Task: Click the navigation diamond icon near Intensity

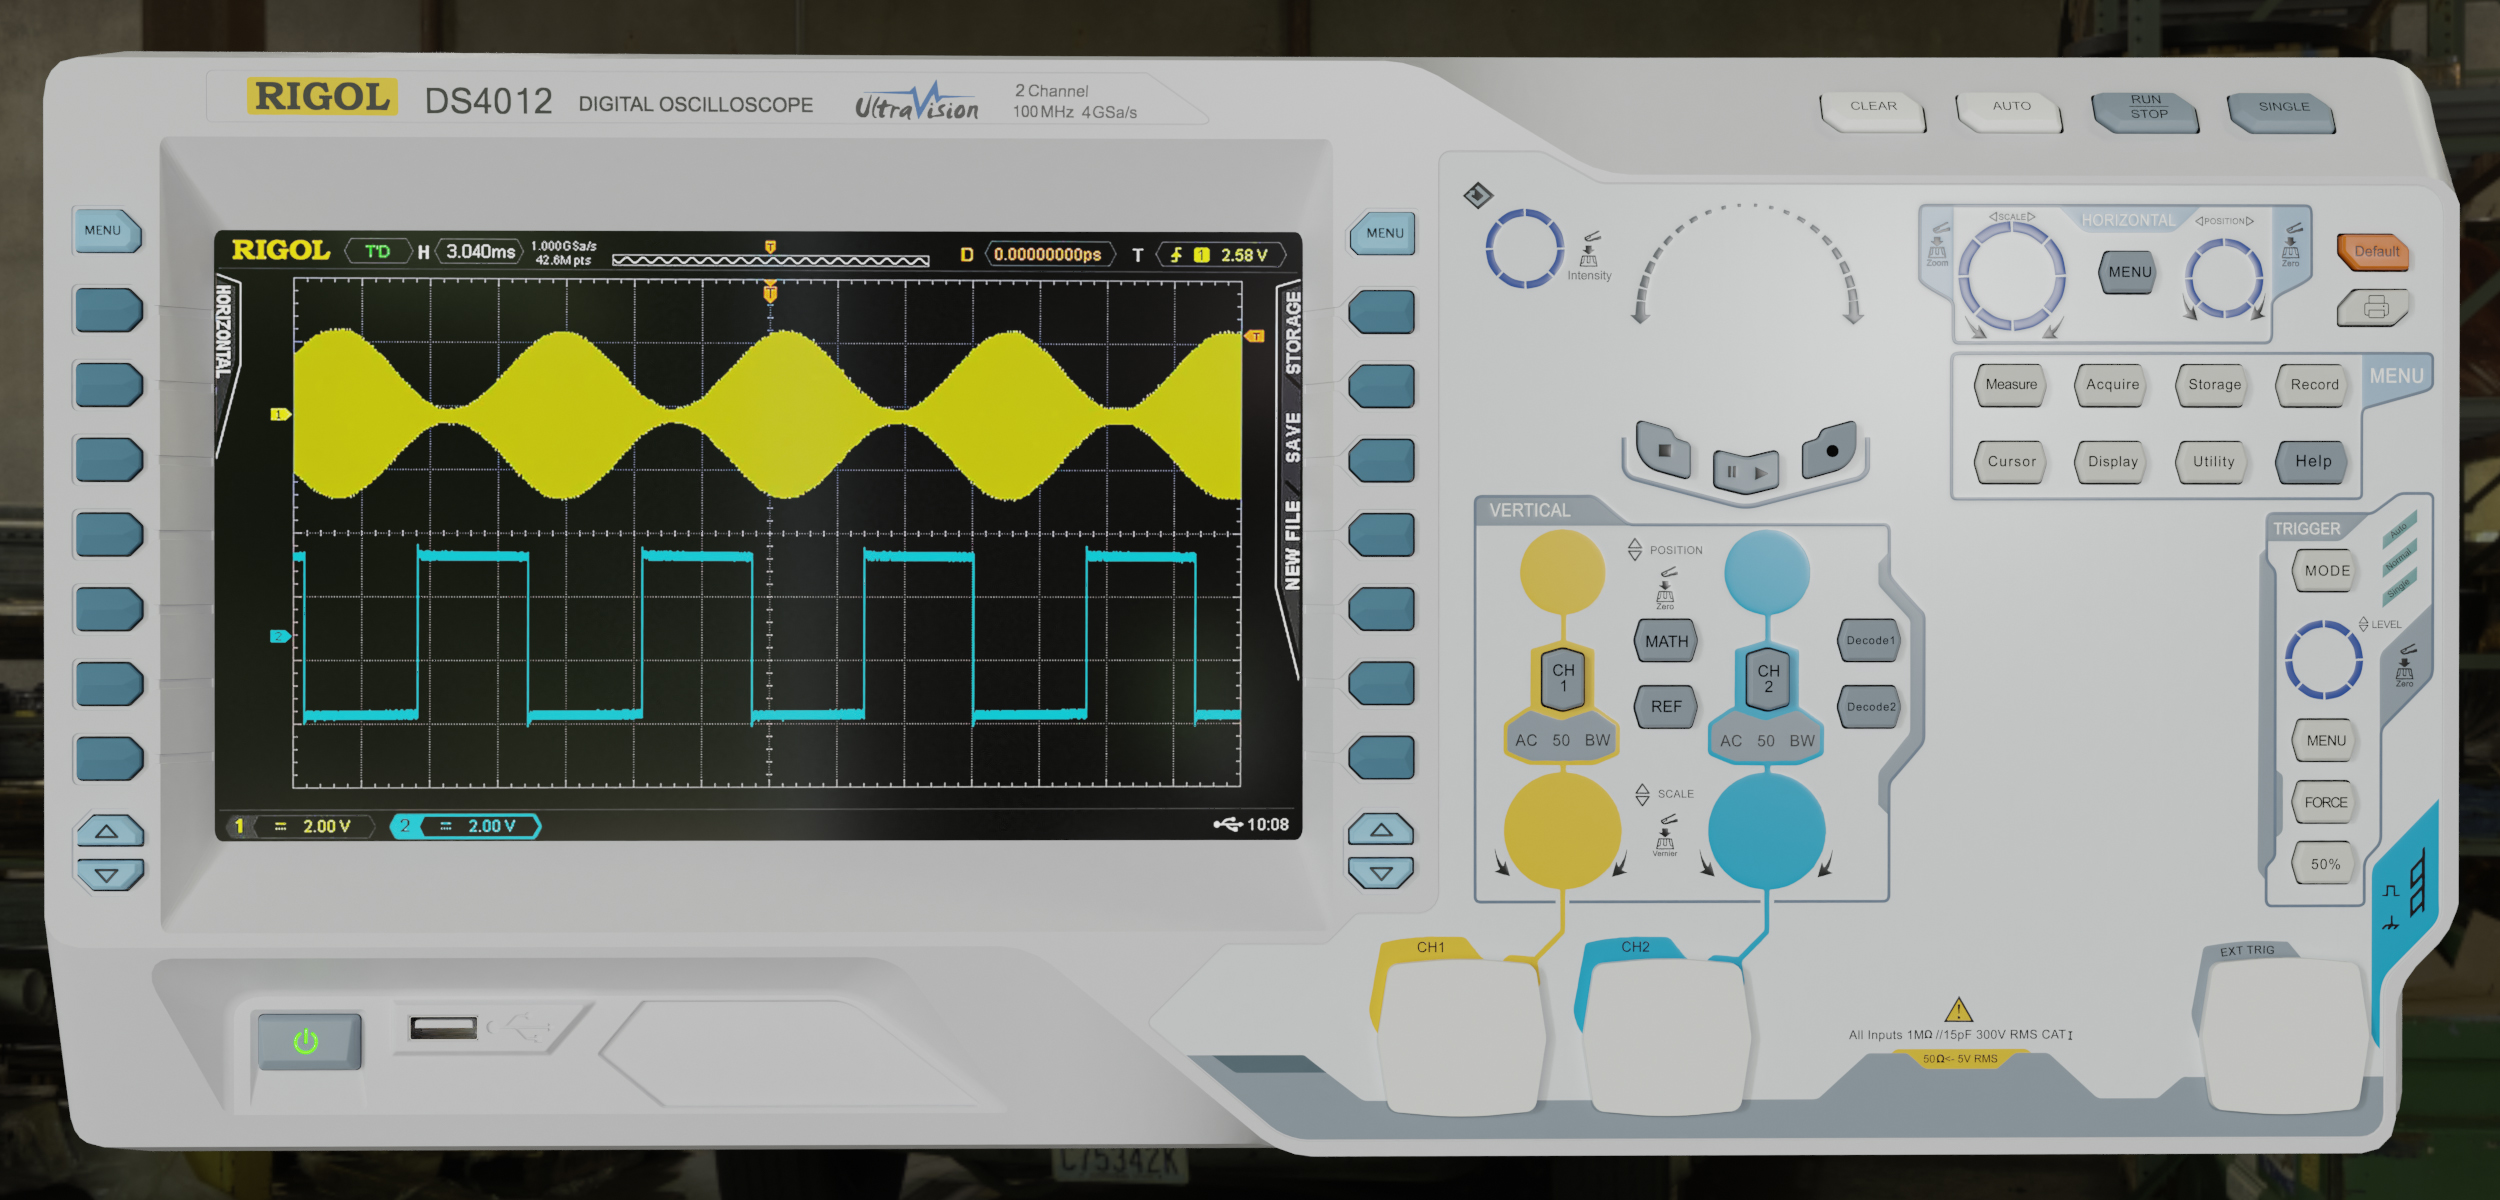Action: (1477, 194)
